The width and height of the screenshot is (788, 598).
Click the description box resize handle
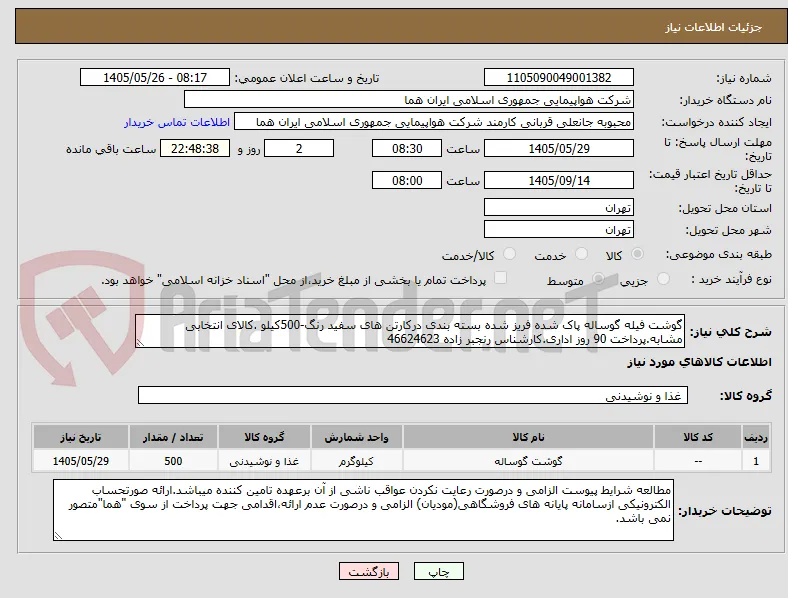140,343
